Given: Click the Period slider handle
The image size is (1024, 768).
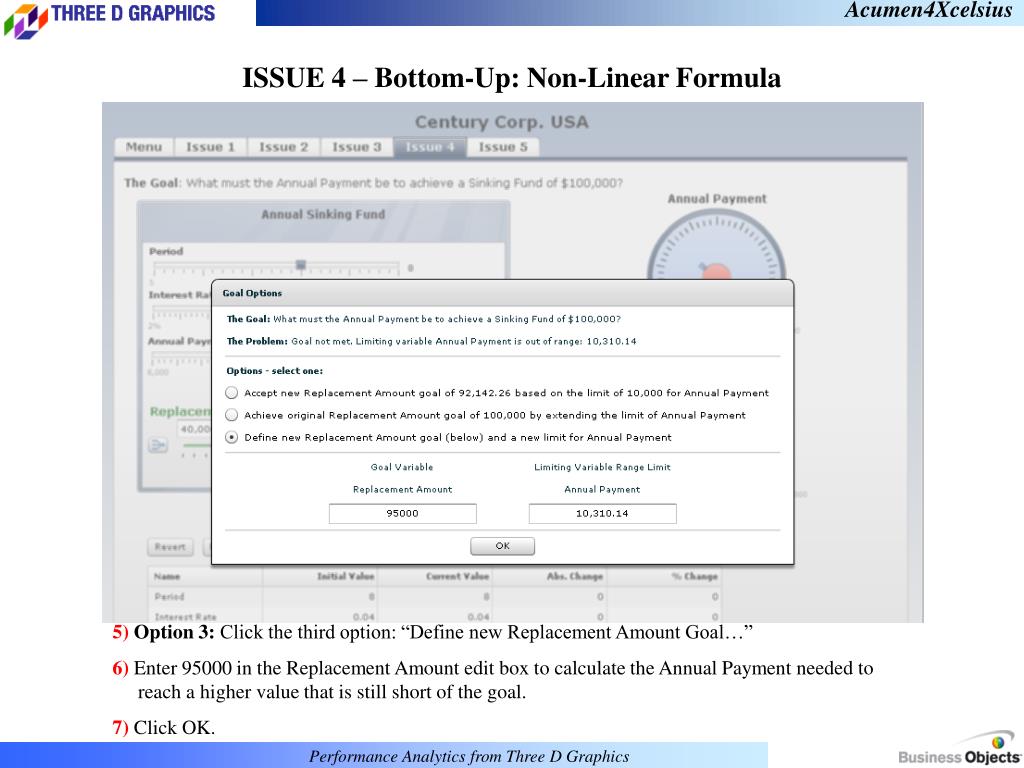Looking at the screenshot, I should (300, 264).
